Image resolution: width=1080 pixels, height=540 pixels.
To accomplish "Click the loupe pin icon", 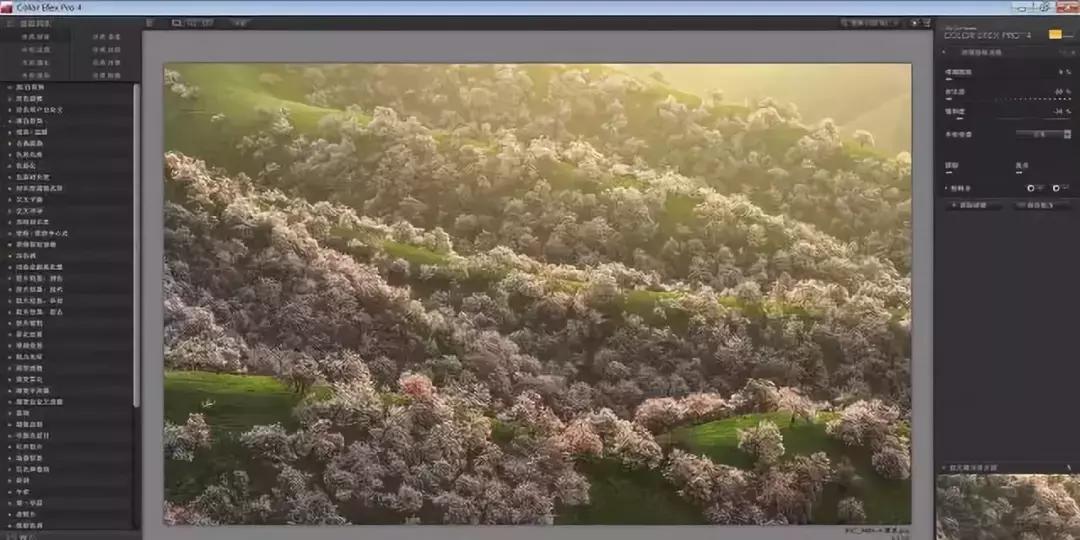I will pyautogui.click(x=1070, y=468).
